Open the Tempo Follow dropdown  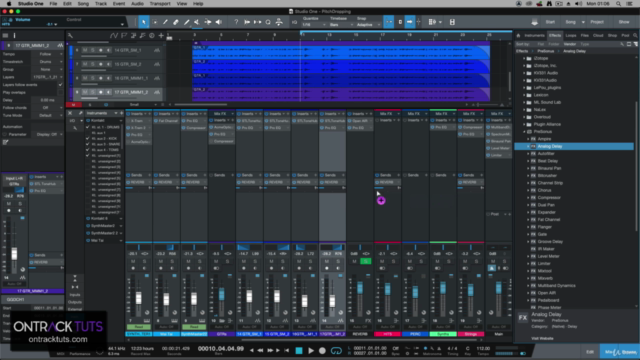click(47, 54)
